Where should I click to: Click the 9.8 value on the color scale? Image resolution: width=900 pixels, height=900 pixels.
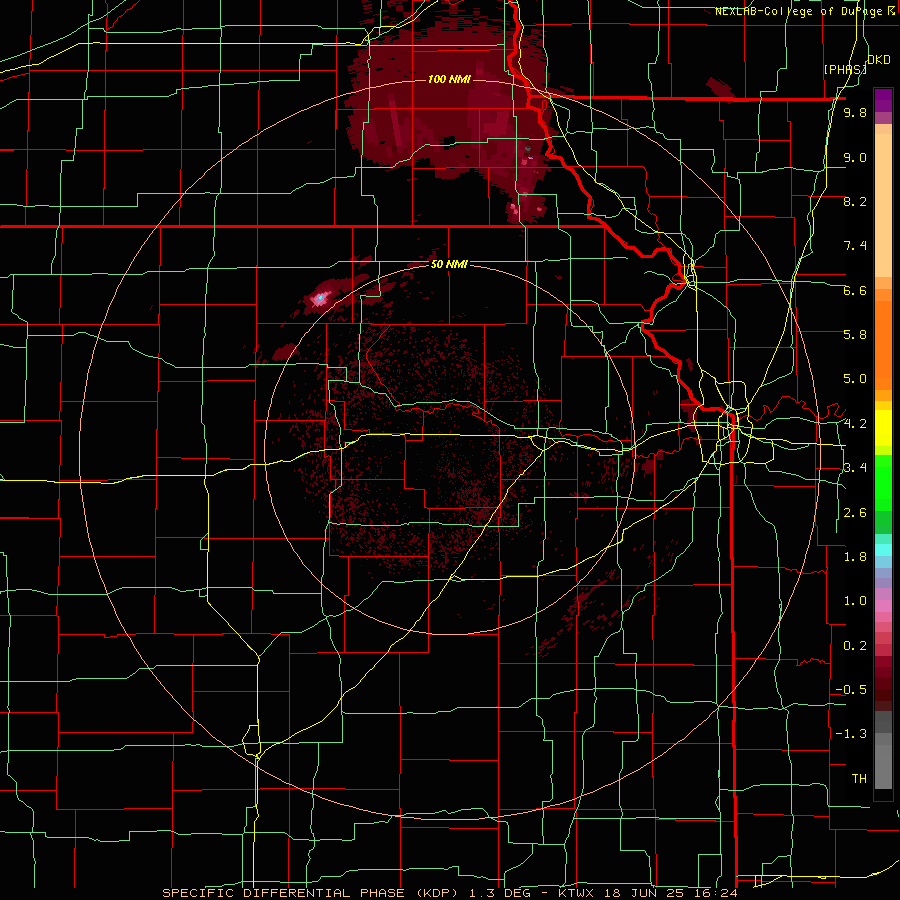click(x=855, y=113)
